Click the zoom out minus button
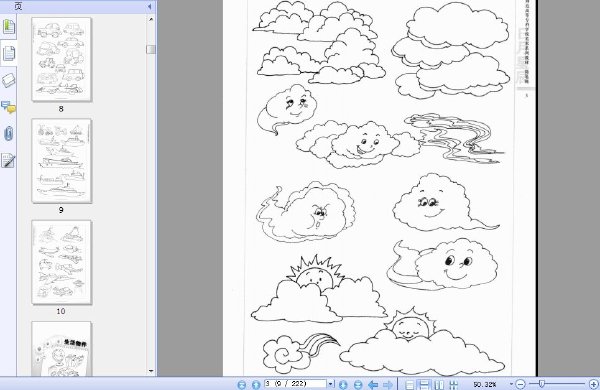The image size is (600, 390). pos(520,384)
